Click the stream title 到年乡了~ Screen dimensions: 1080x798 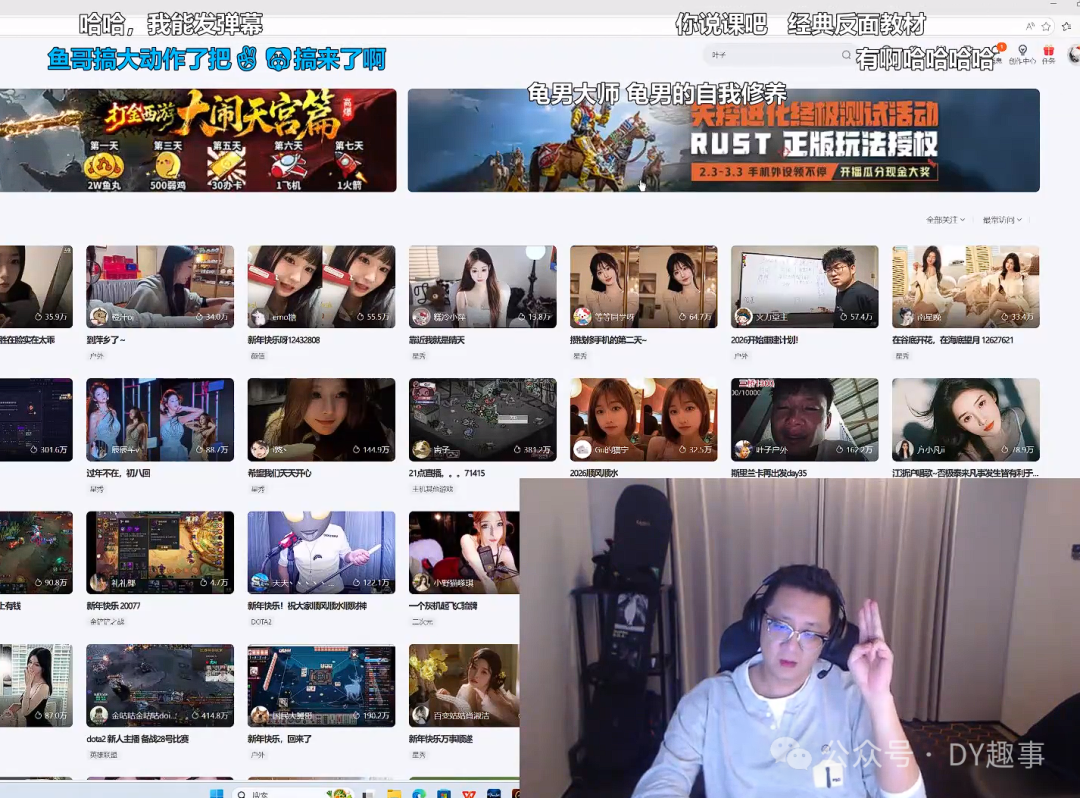point(106,340)
